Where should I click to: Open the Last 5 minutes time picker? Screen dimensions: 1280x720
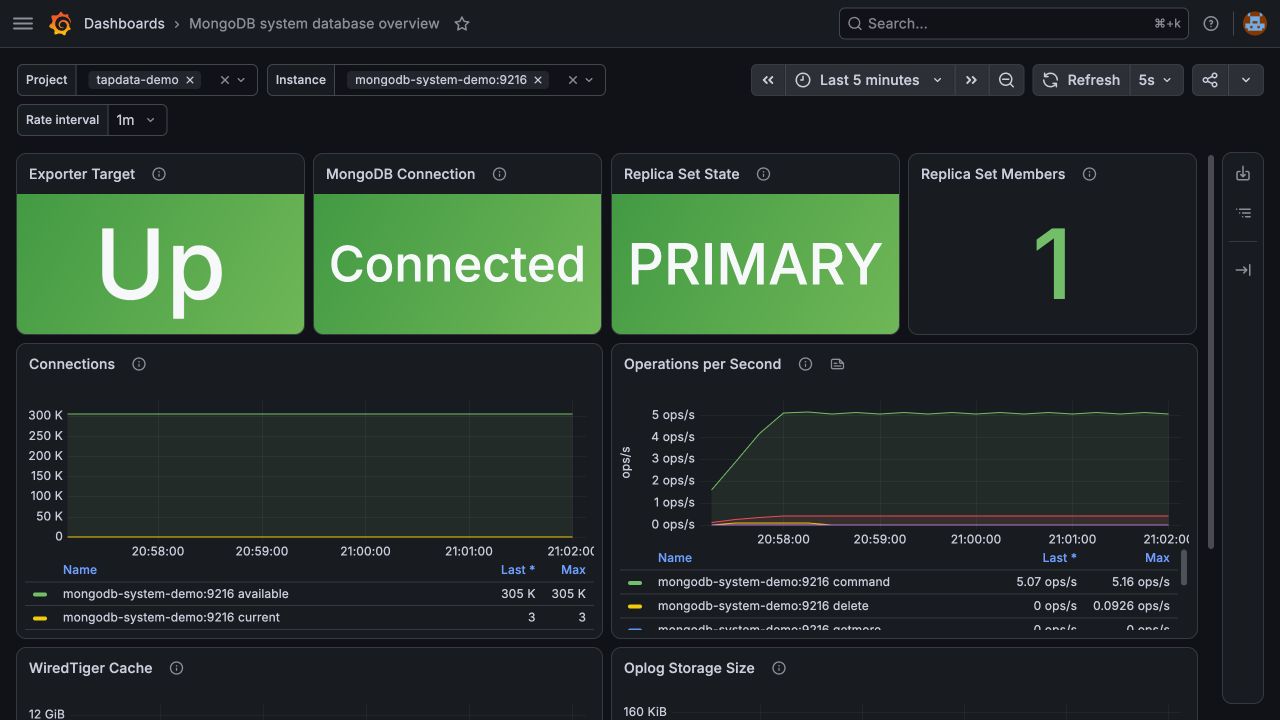(x=869, y=80)
